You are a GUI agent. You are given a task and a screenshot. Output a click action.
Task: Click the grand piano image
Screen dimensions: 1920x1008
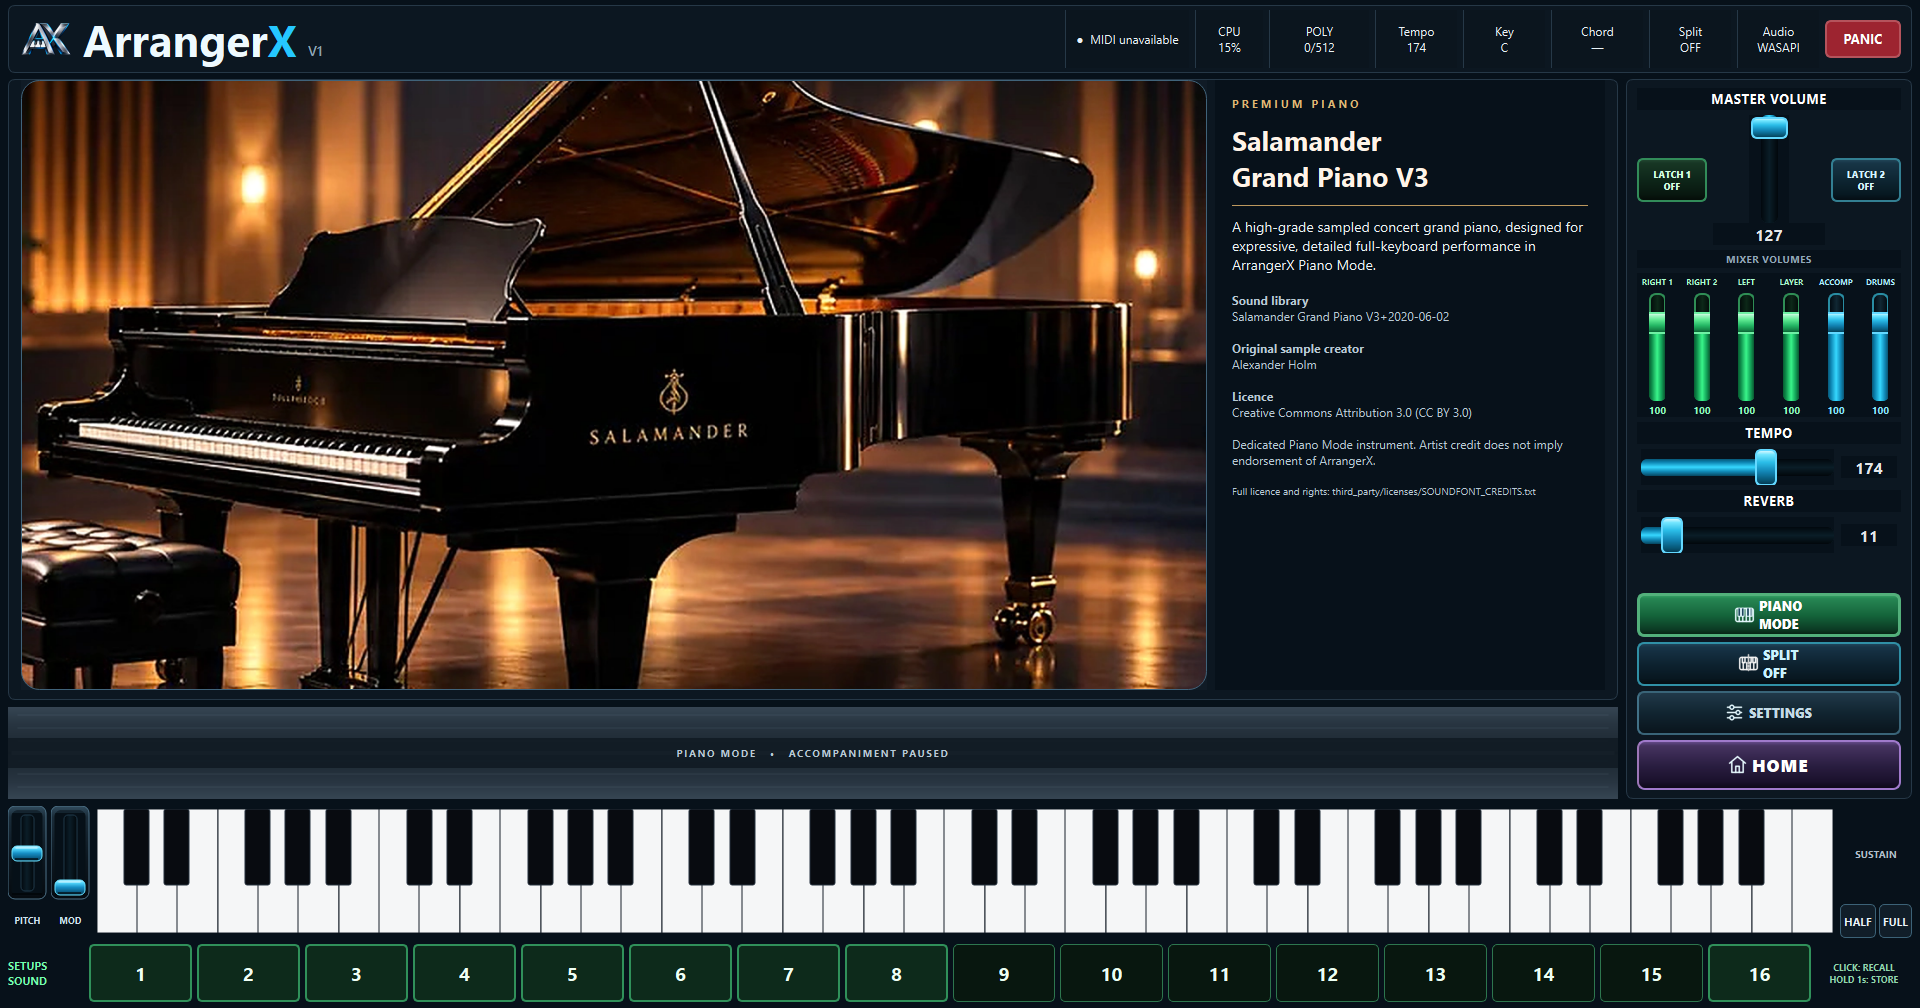pos(614,385)
